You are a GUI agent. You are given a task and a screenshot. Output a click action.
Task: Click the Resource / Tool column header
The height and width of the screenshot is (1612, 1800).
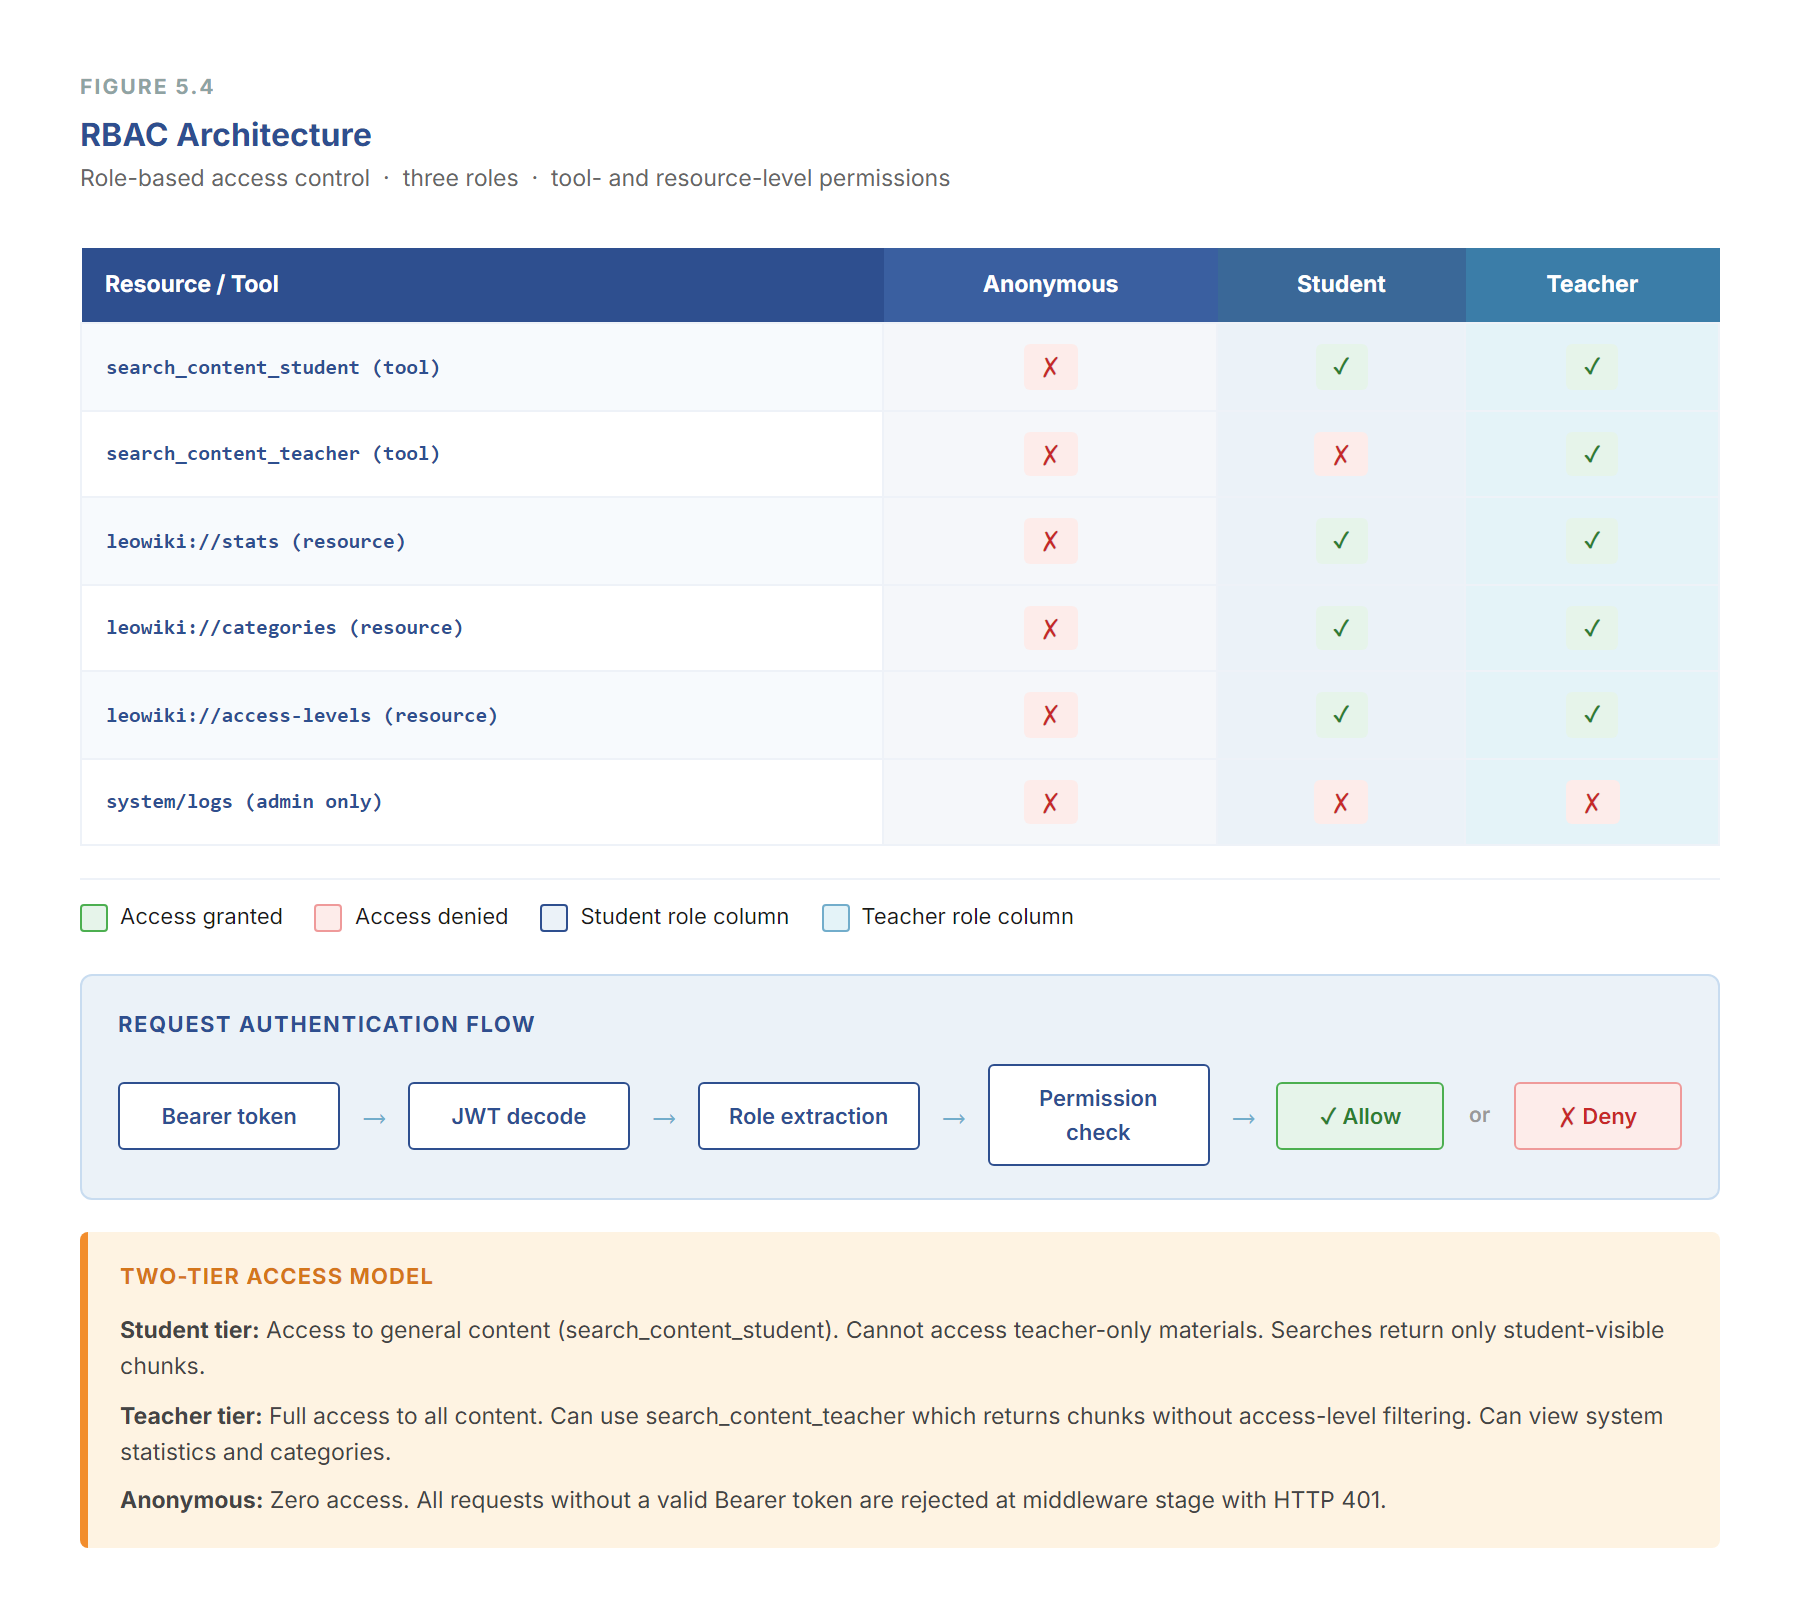point(482,285)
